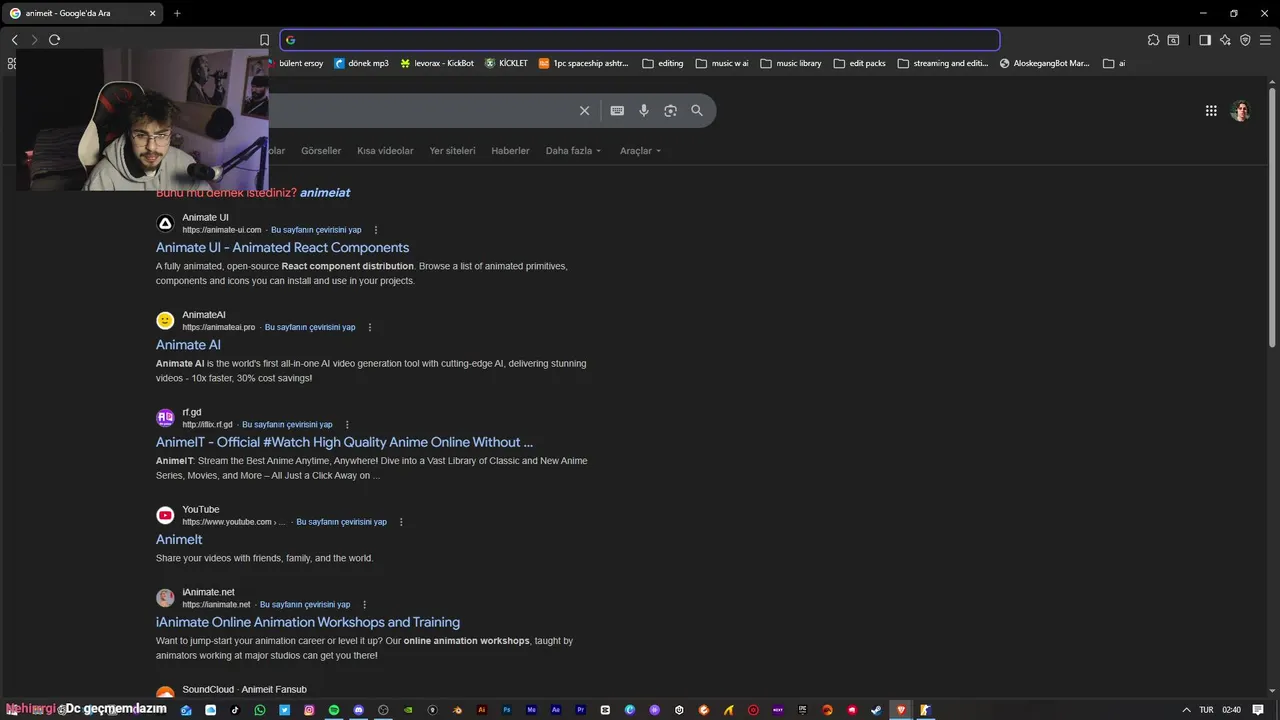Open AnimeIT Official Watch Anime link

click(x=344, y=442)
